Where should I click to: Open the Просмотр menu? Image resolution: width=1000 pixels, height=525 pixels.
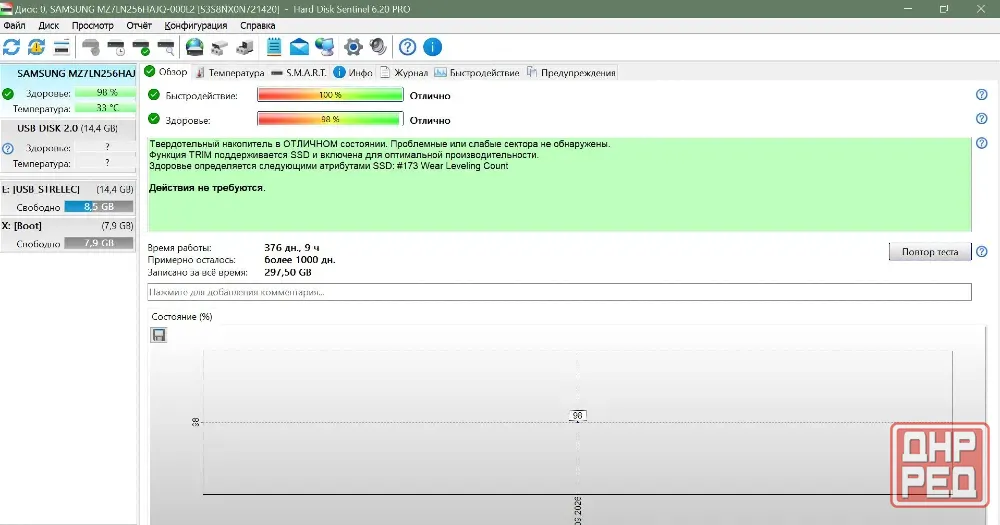[92, 26]
